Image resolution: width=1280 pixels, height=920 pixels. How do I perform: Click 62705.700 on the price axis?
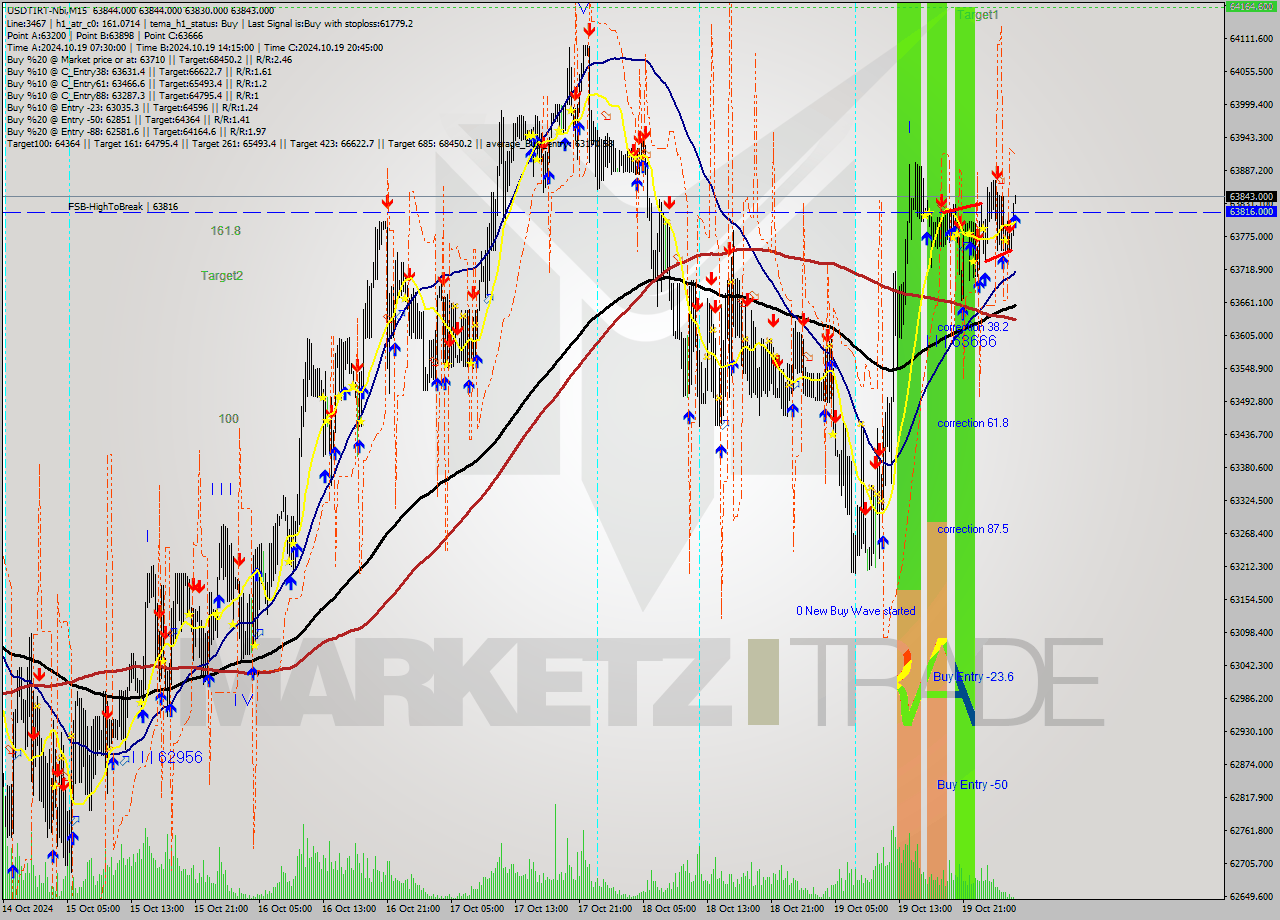[x=1250, y=863]
